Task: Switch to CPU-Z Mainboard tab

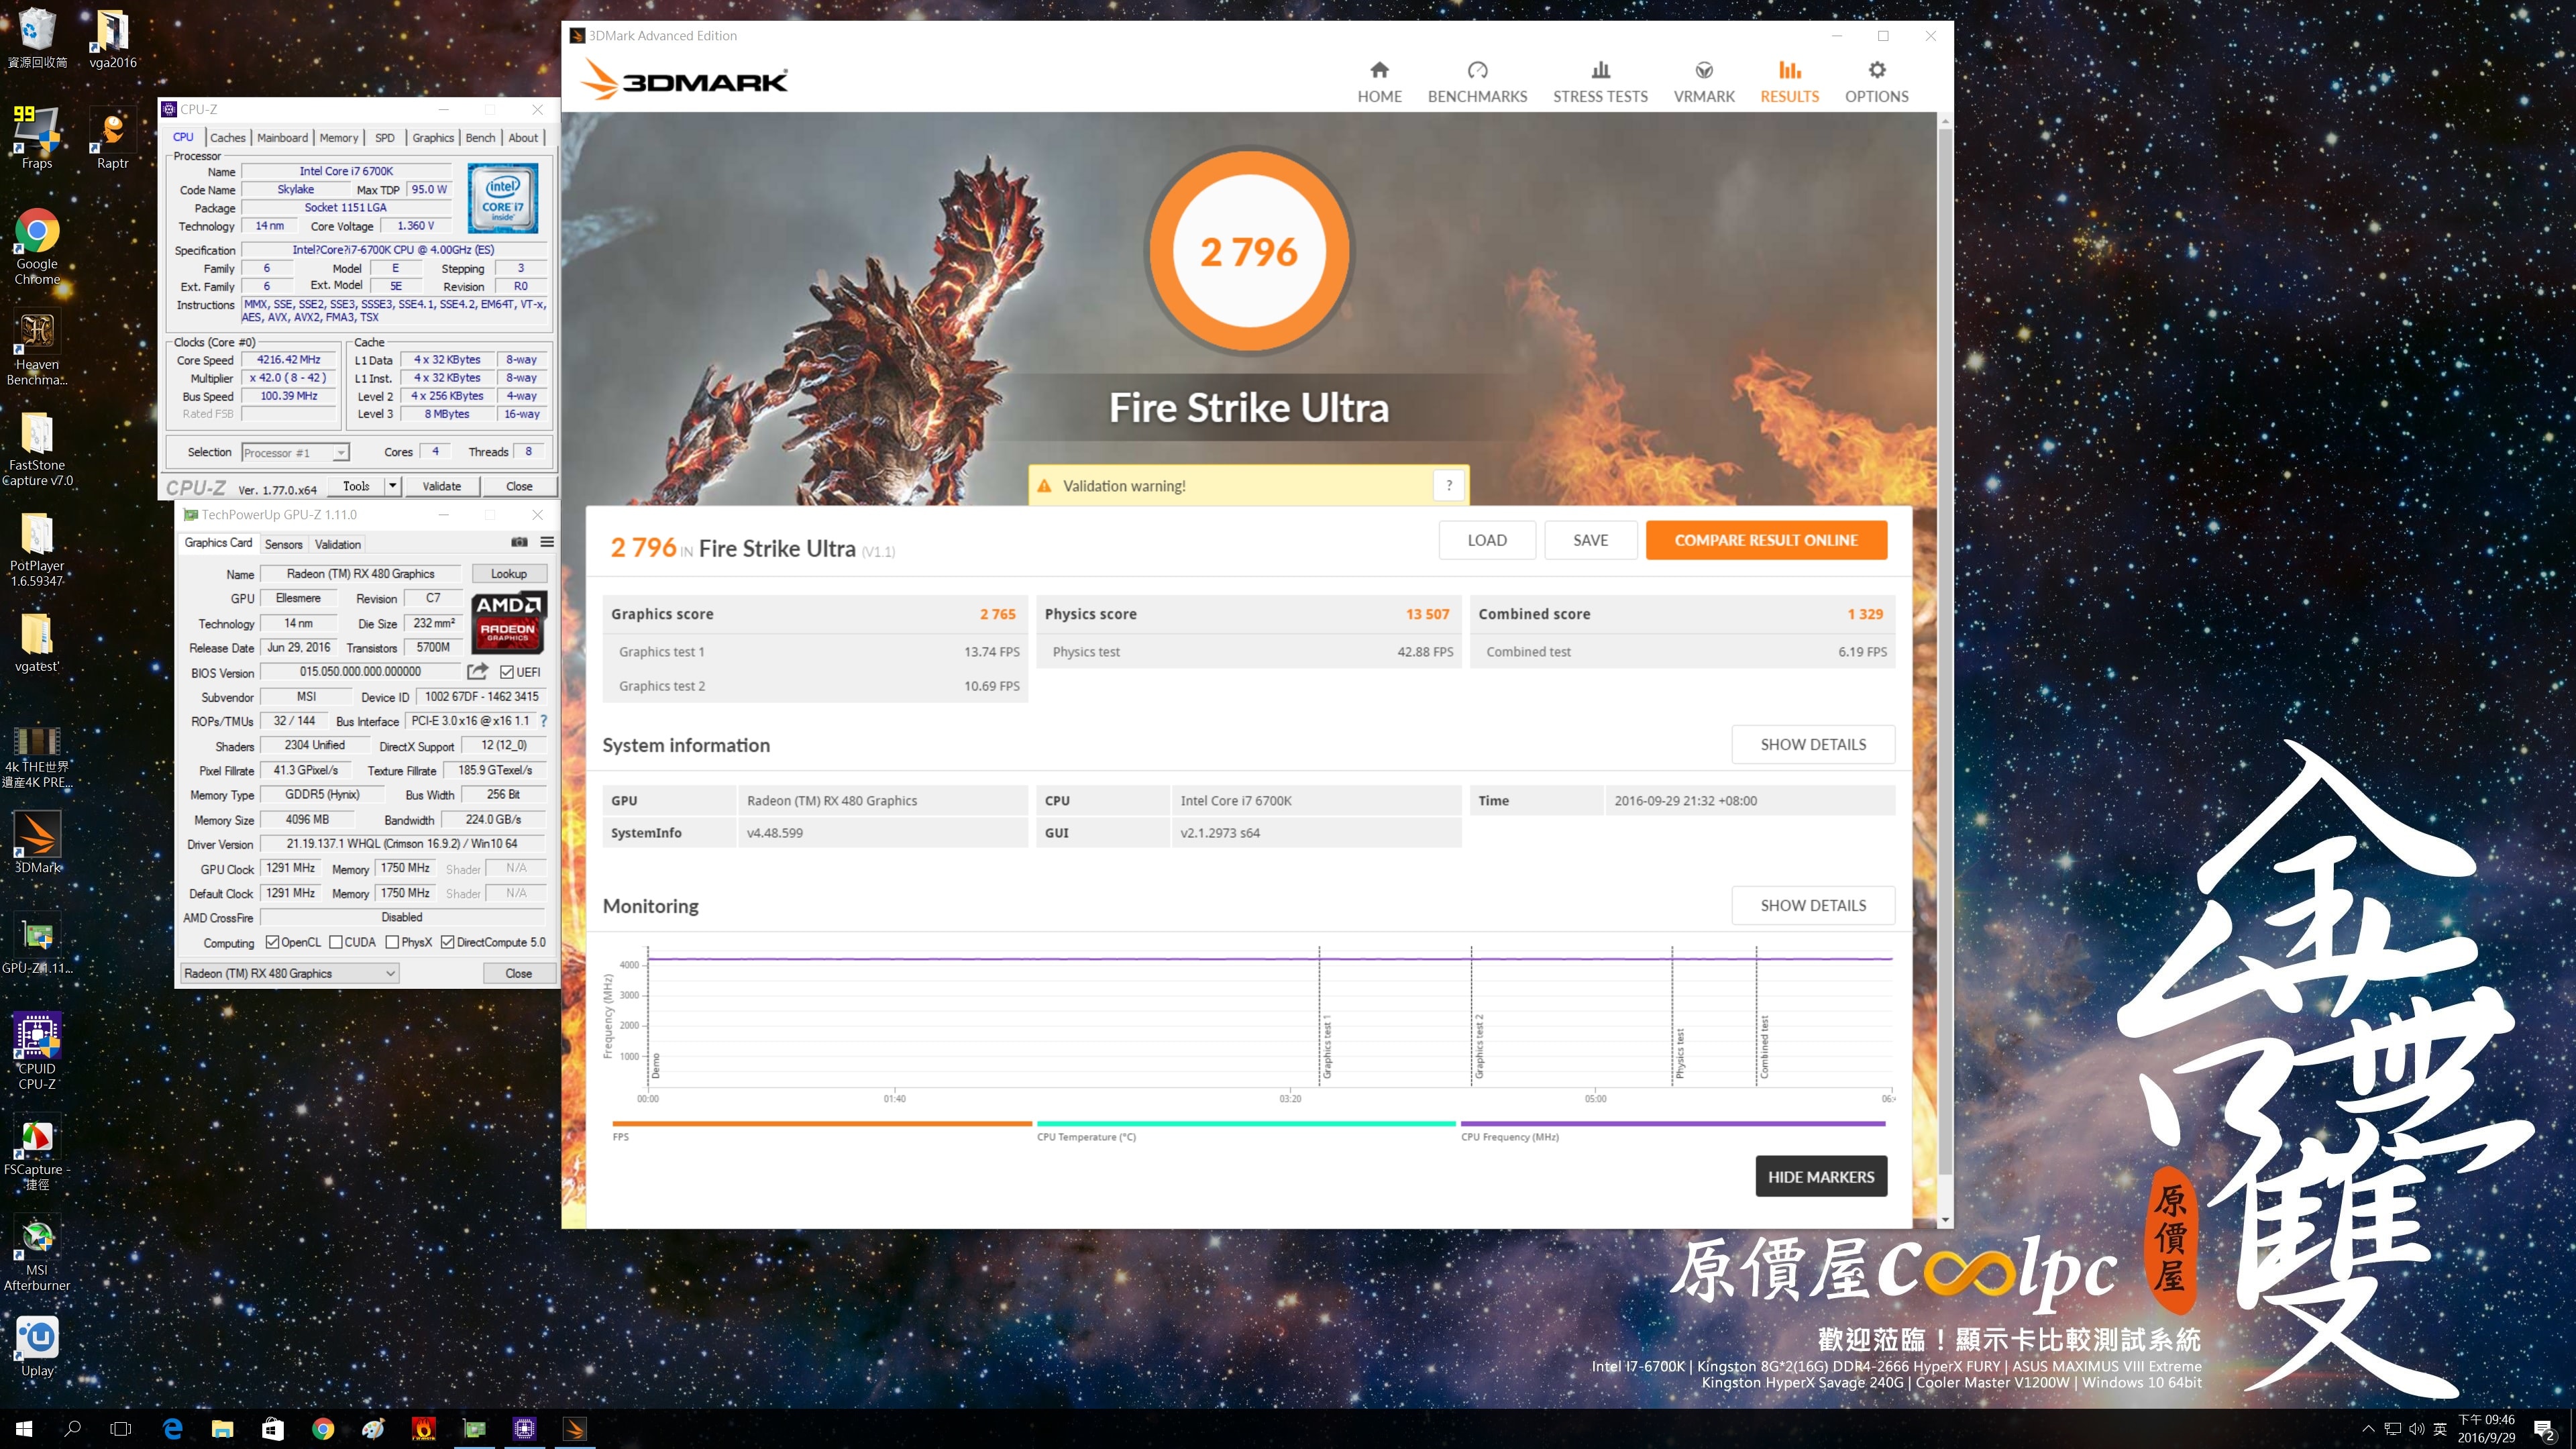Action: [x=283, y=138]
